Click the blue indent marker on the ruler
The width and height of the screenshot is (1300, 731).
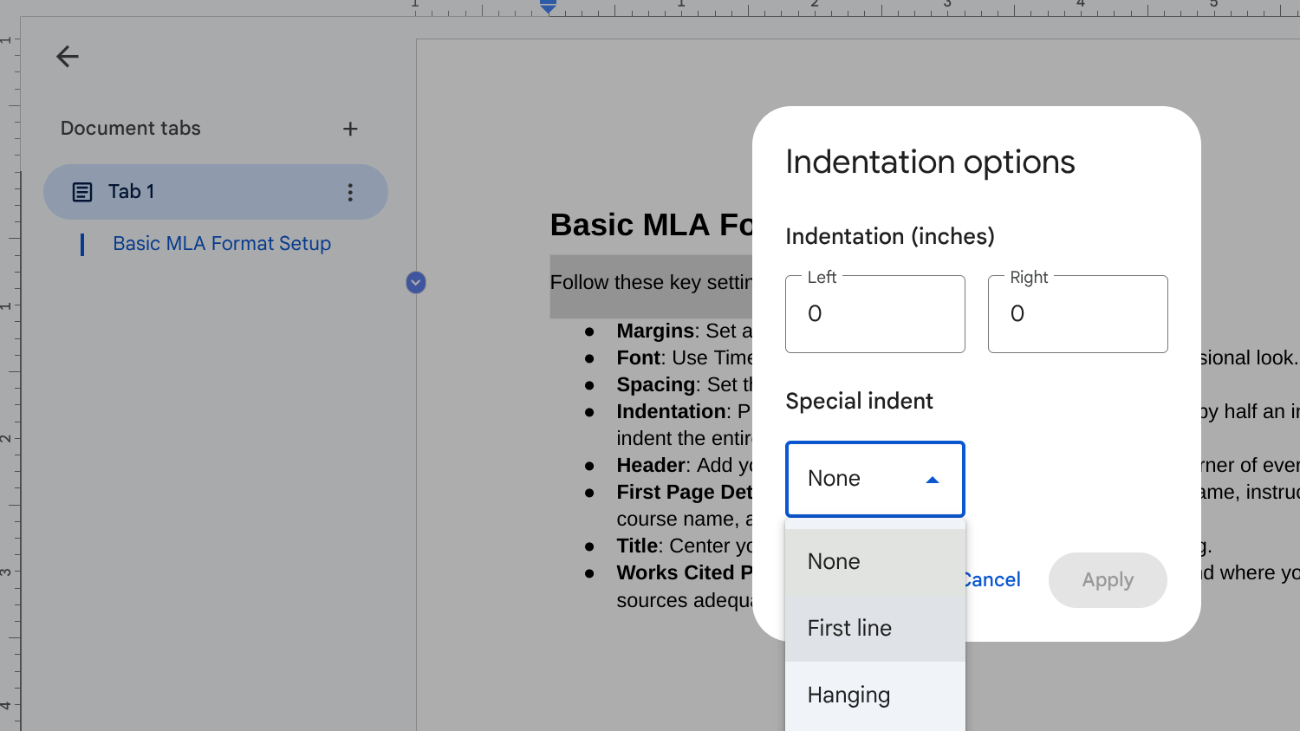[x=546, y=6]
